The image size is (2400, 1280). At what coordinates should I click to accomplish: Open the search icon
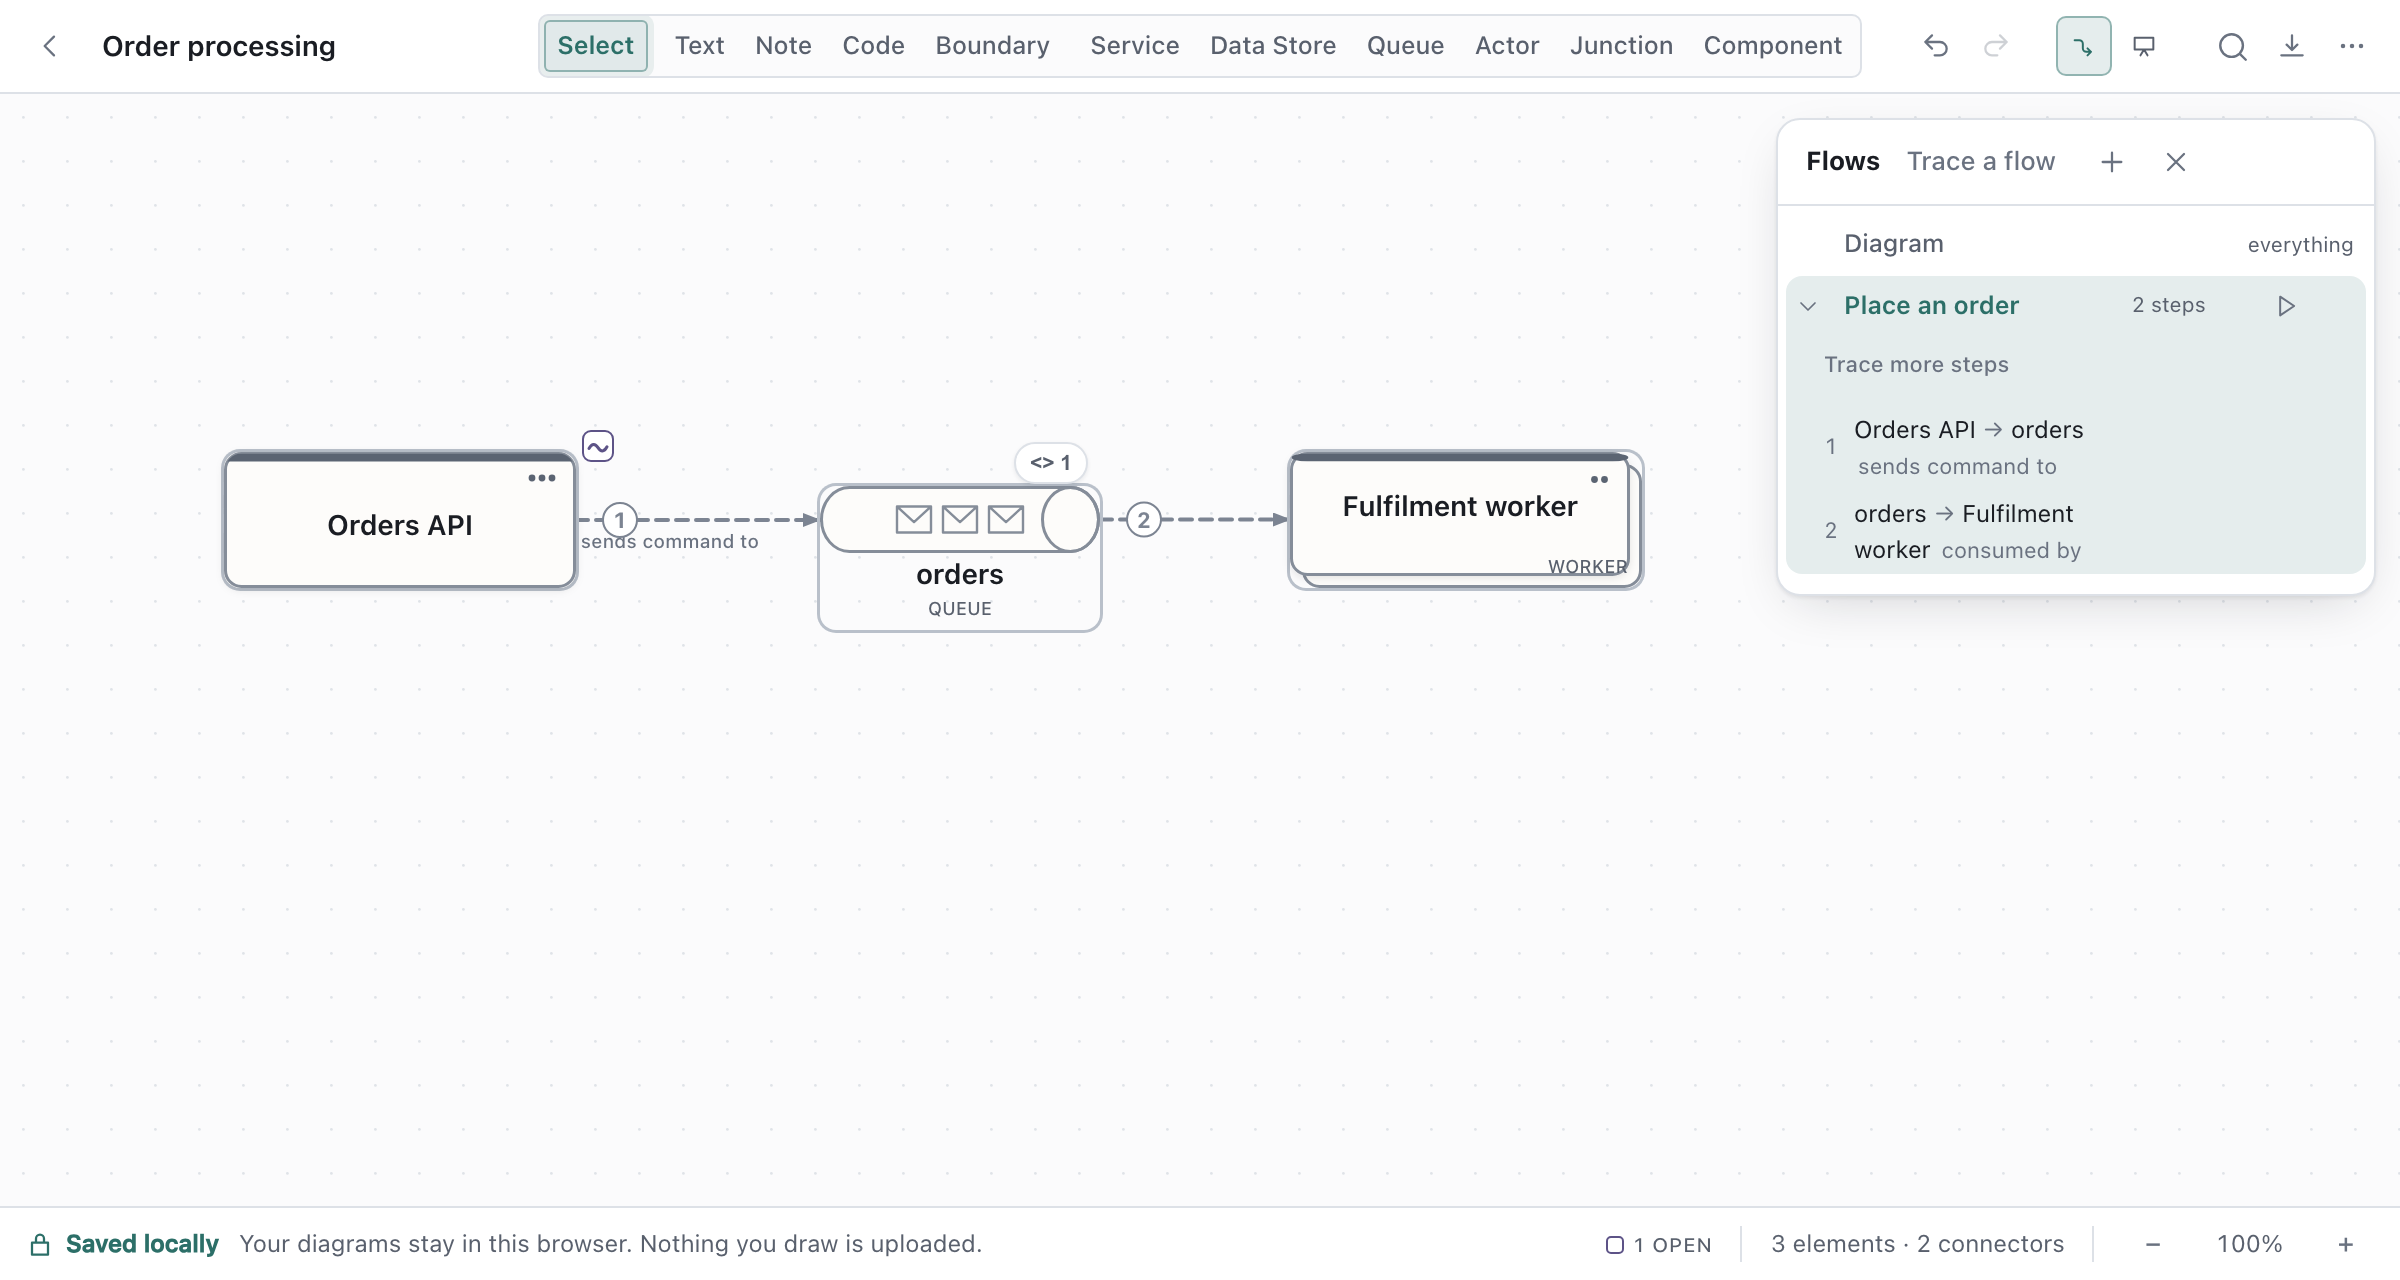pyautogui.click(x=2232, y=46)
